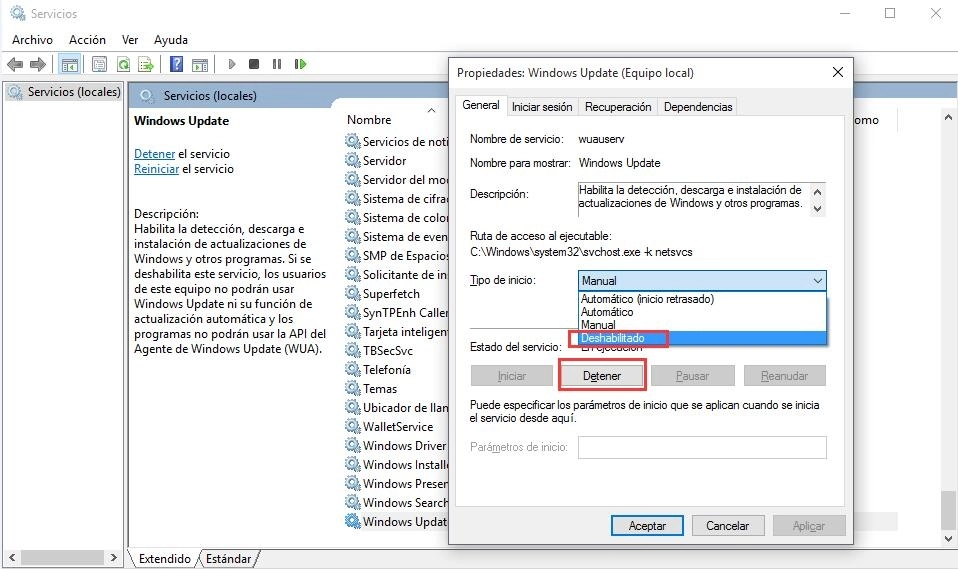Click the Reiniciar el servicio link
This screenshot has width=958, height=569.
click(156, 169)
